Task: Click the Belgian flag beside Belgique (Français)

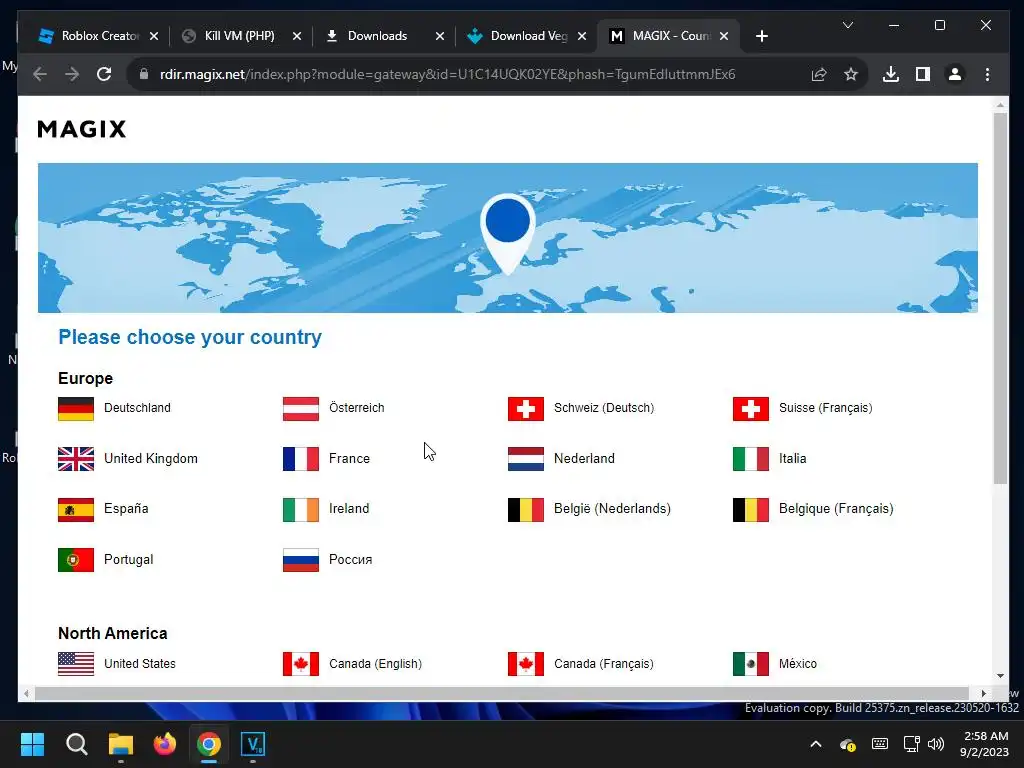Action: [x=750, y=510]
